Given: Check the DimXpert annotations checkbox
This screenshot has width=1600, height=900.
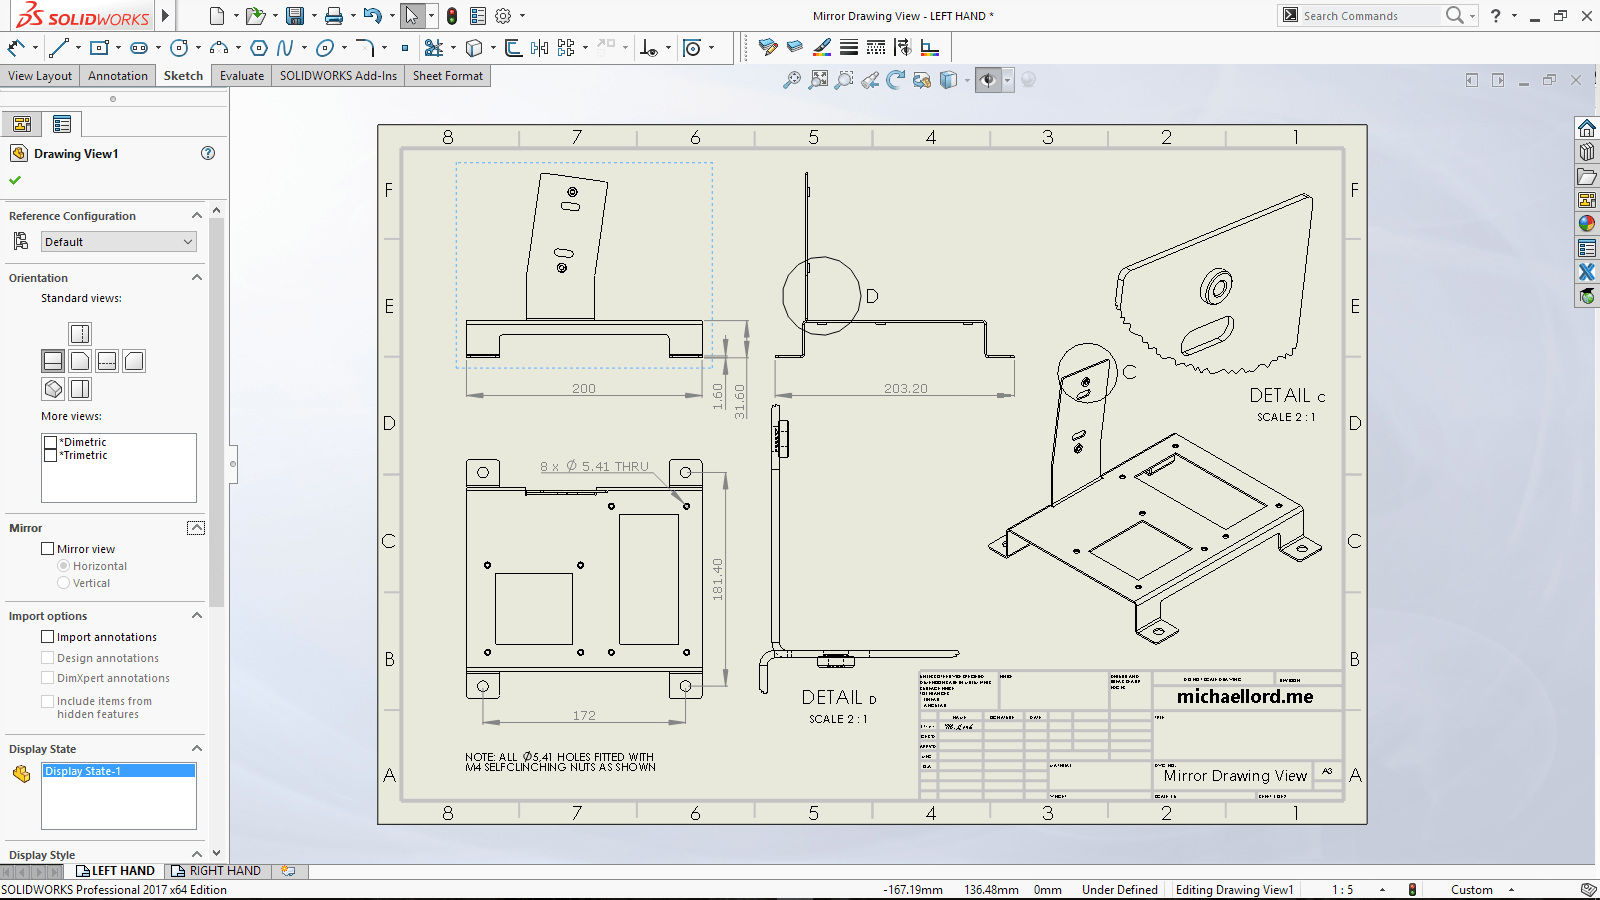Looking at the screenshot, I should click(x=47, y=678).
